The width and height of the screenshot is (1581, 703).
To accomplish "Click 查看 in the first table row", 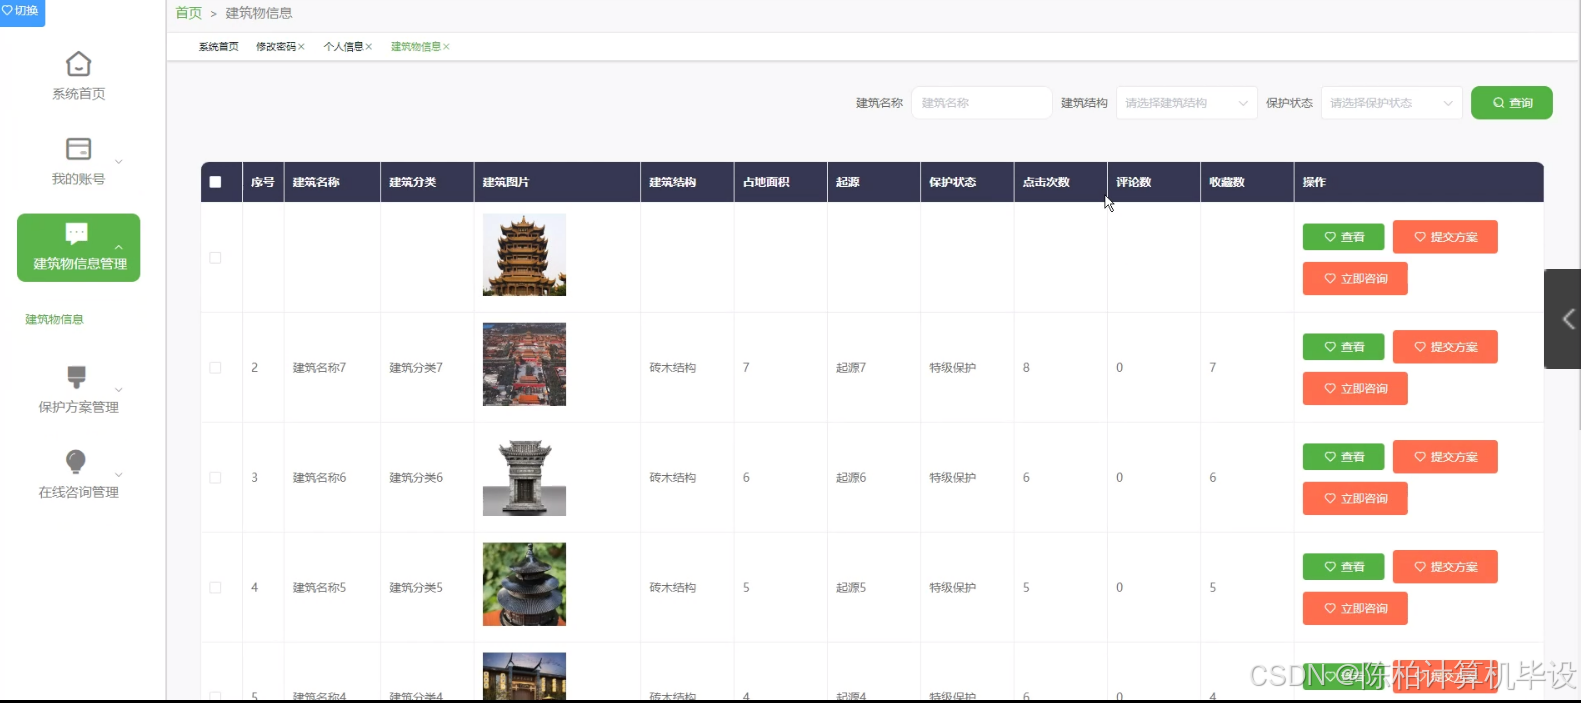I will point(1343,237).
